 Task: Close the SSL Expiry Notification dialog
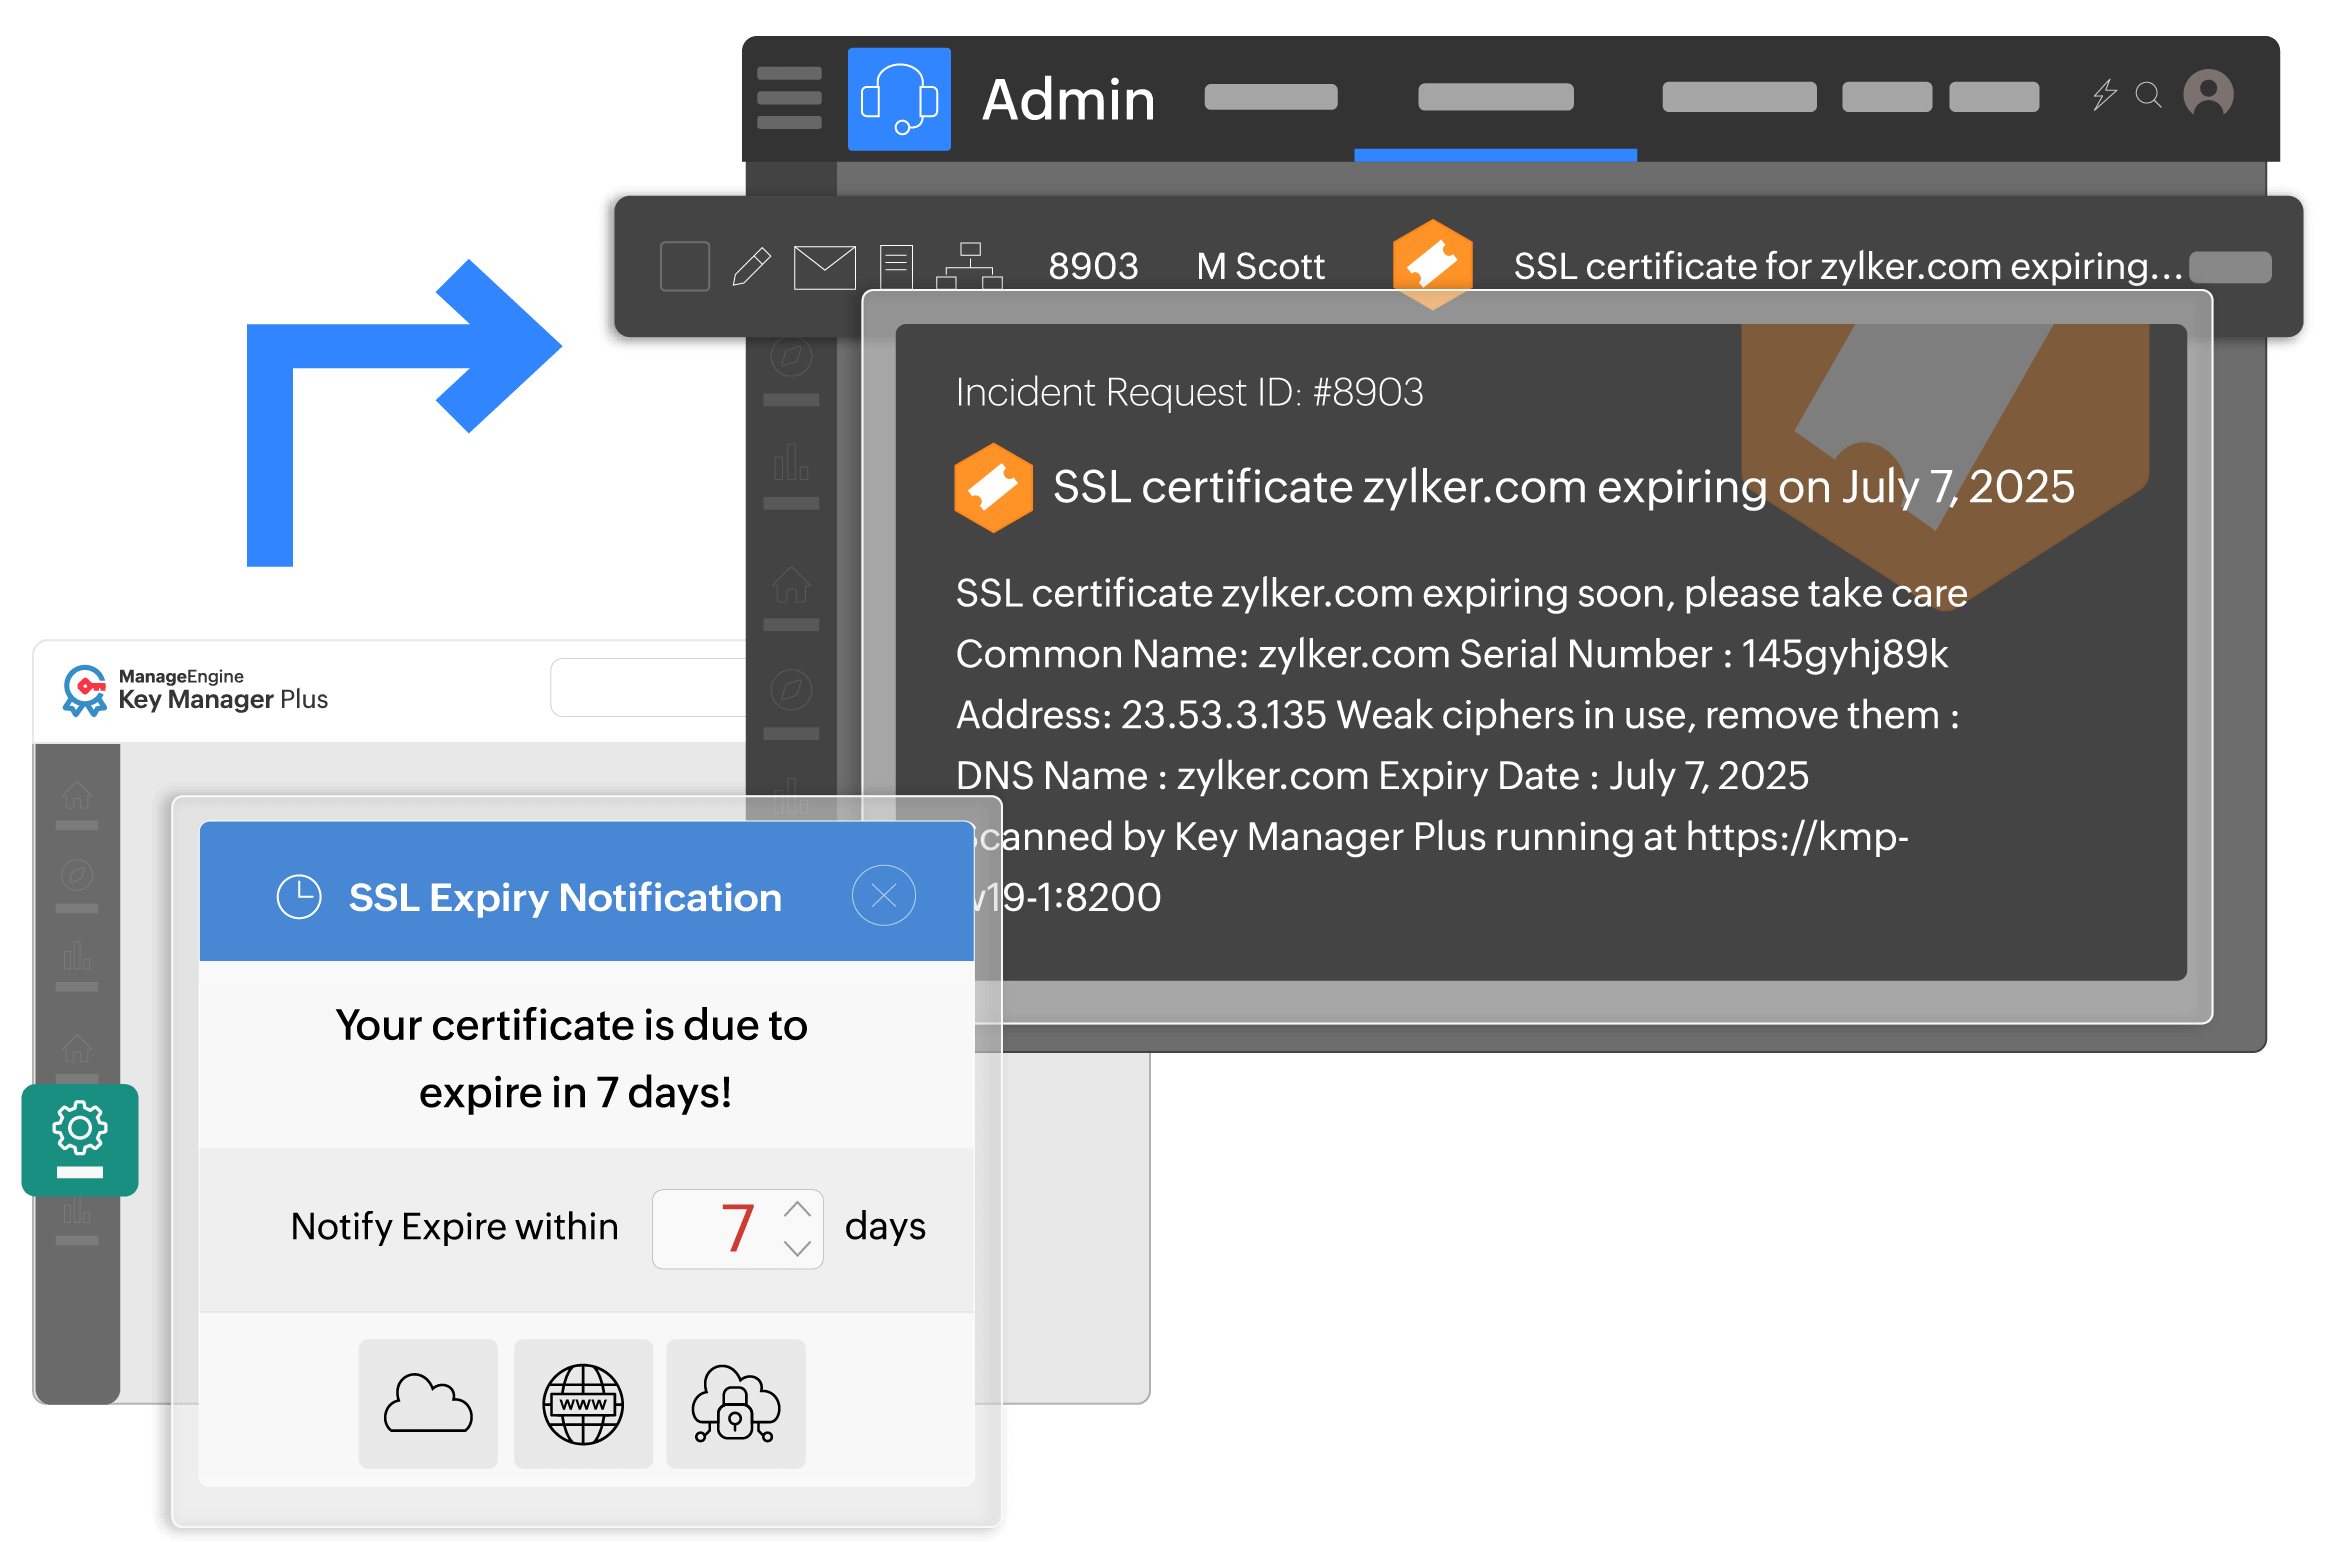(x=883, y=895)
